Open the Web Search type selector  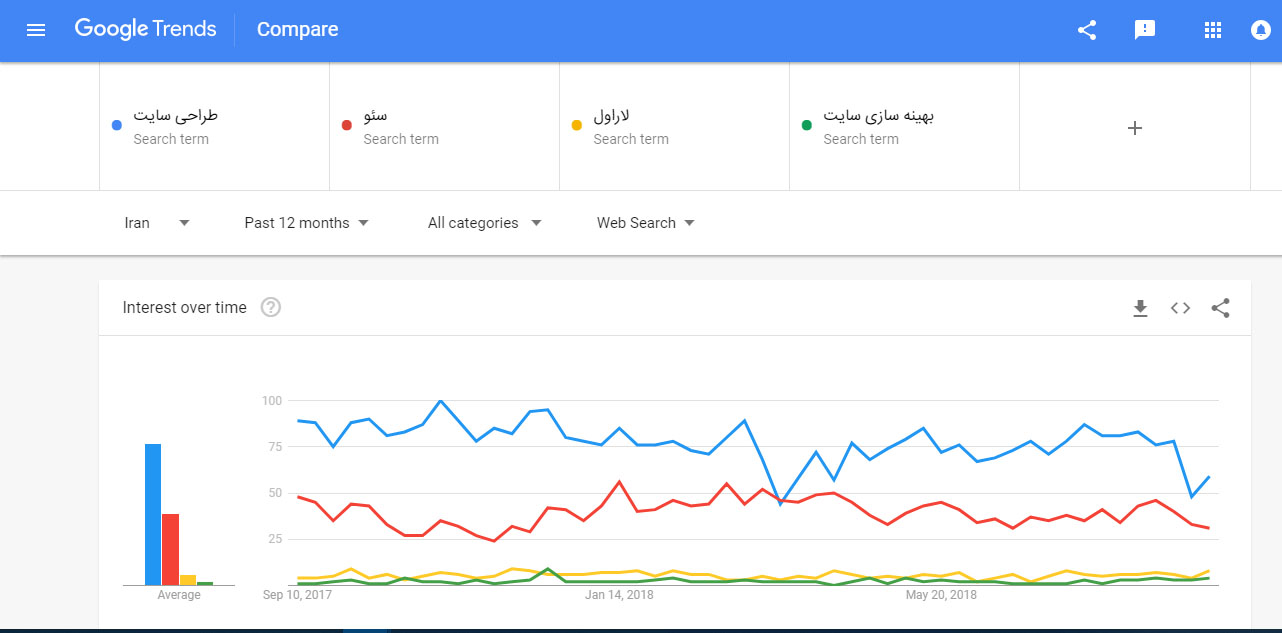coord(644,222)
